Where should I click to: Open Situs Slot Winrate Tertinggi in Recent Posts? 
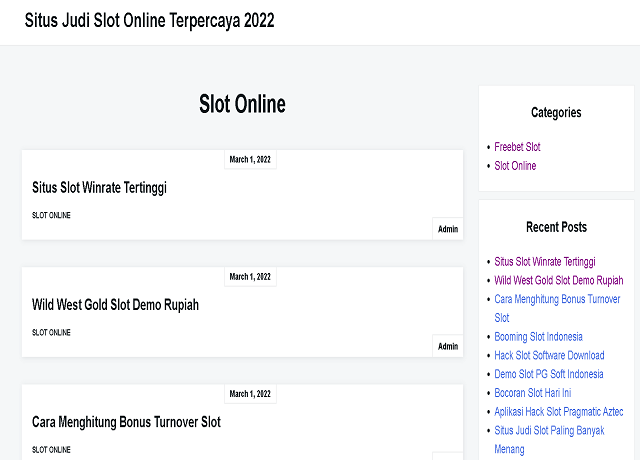pyautogui.click(x=544, y=261)
